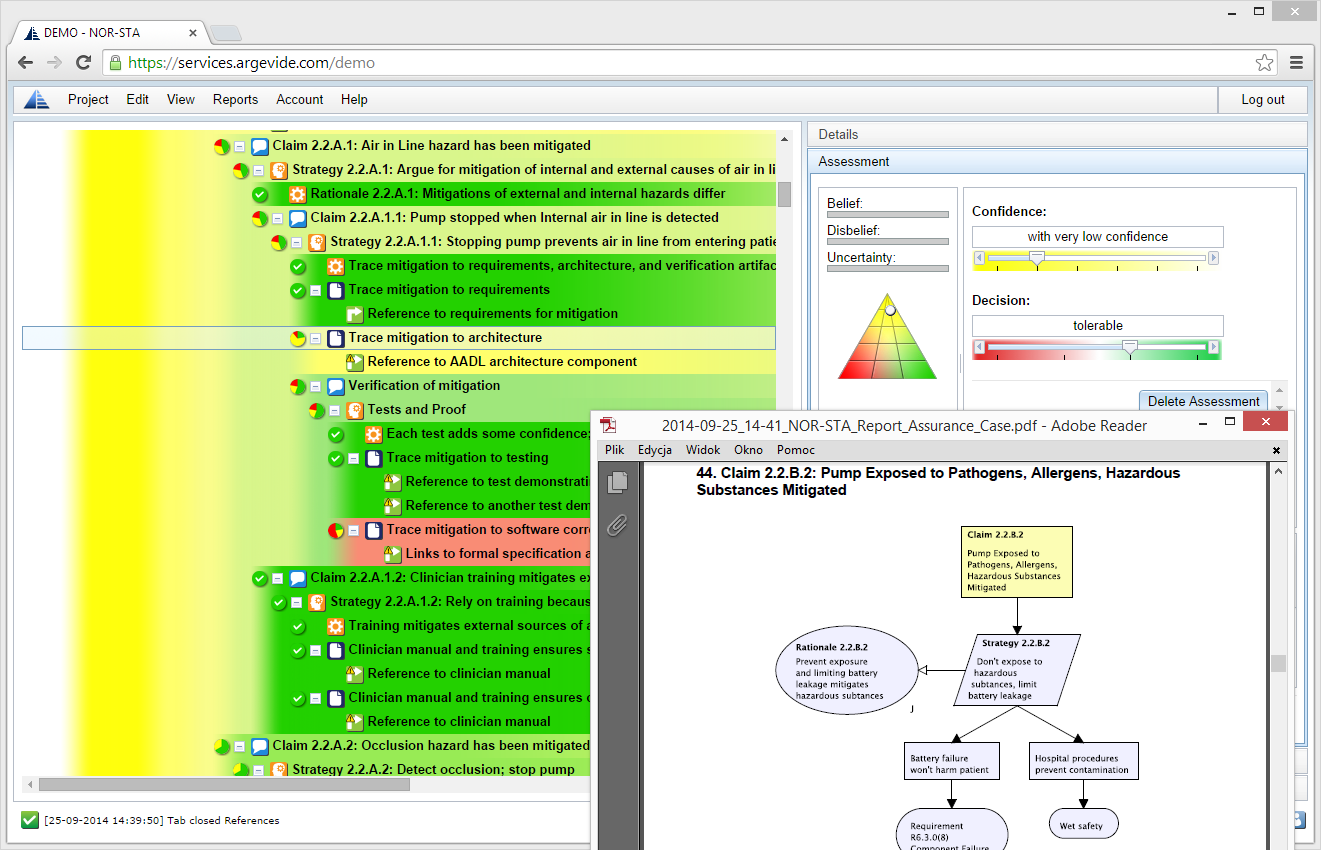Click document icon of Trace mitigation to architecture
Viewport: 1321px width, 850px height.
pos(336,338)
